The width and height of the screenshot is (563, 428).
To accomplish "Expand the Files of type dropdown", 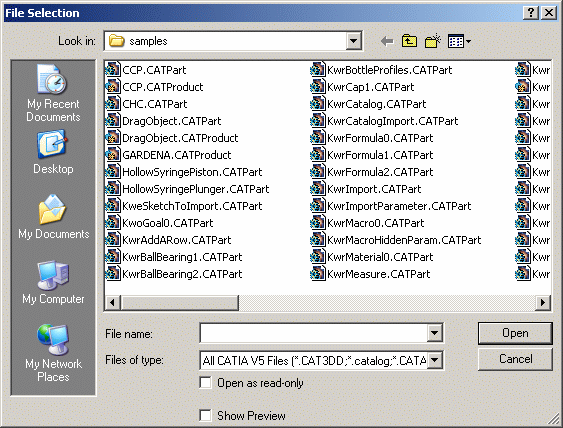I will (434, 360).
